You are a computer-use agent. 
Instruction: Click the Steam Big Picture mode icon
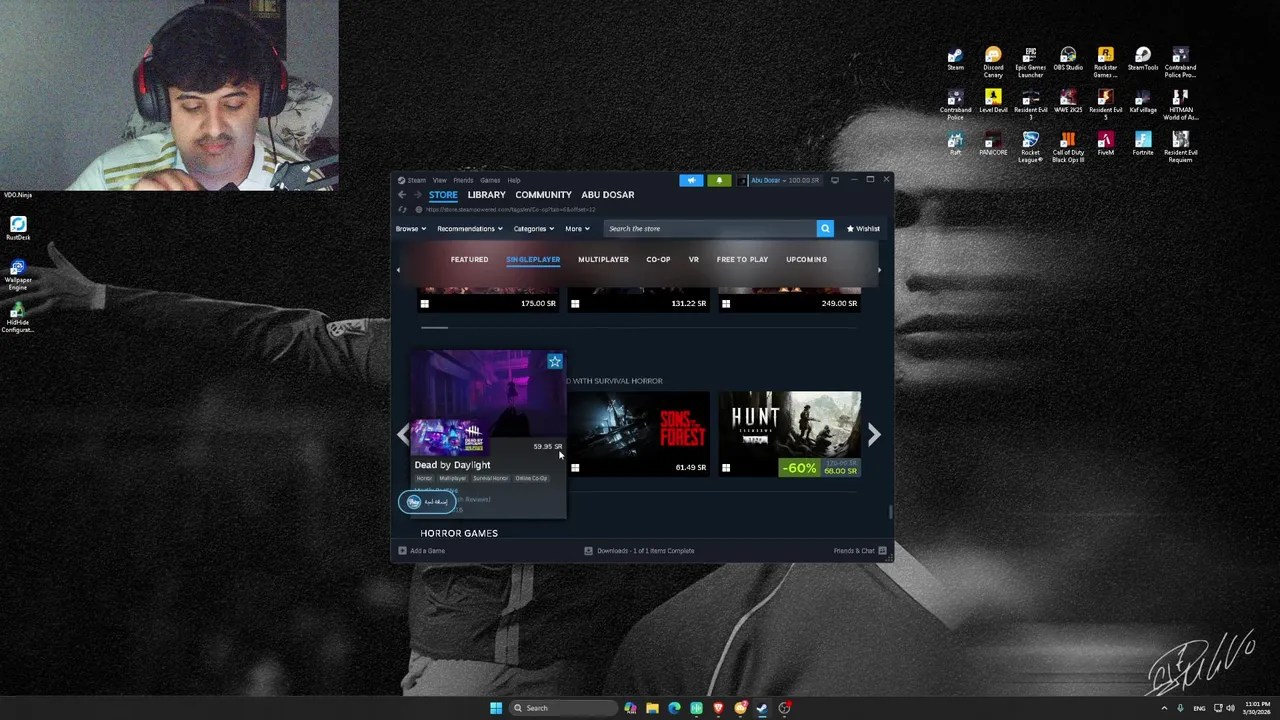(835, 180)
